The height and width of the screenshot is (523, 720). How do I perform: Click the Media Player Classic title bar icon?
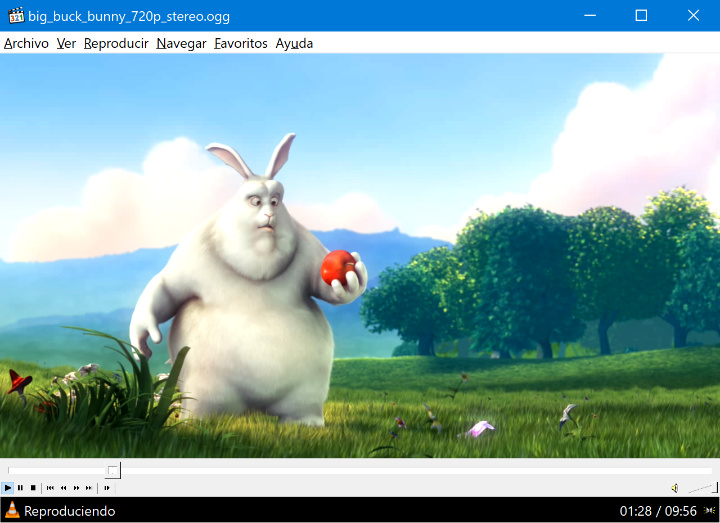coord(16,16)
